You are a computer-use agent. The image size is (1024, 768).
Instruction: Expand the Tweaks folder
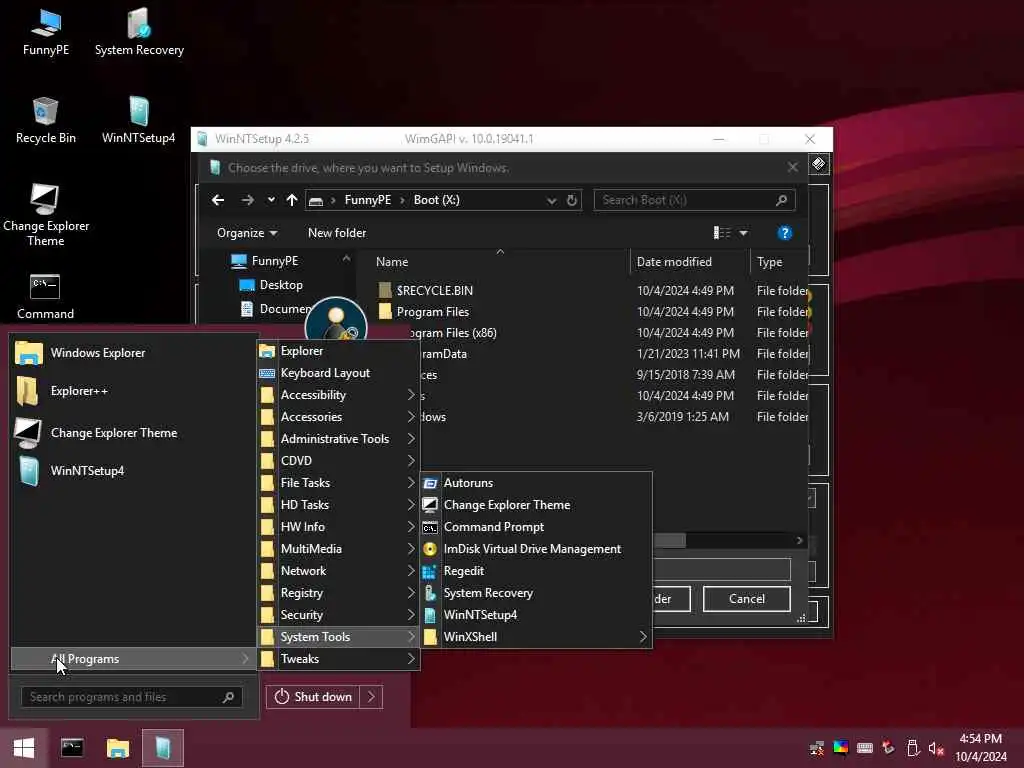click(338, 659)
